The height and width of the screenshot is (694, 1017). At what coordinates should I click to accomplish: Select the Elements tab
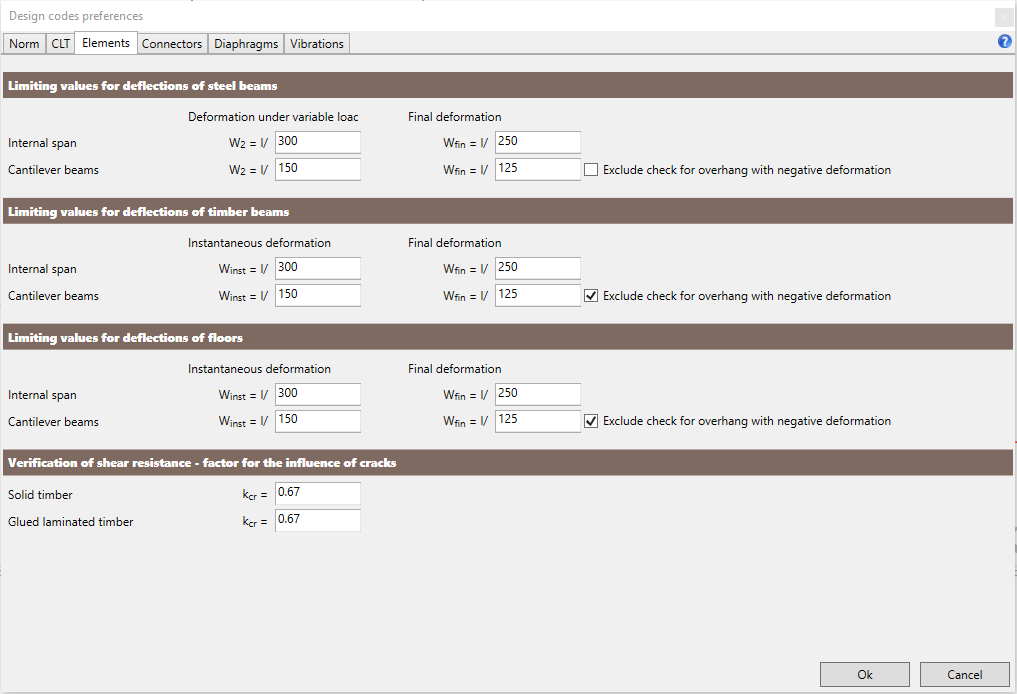tap(106, 43)
